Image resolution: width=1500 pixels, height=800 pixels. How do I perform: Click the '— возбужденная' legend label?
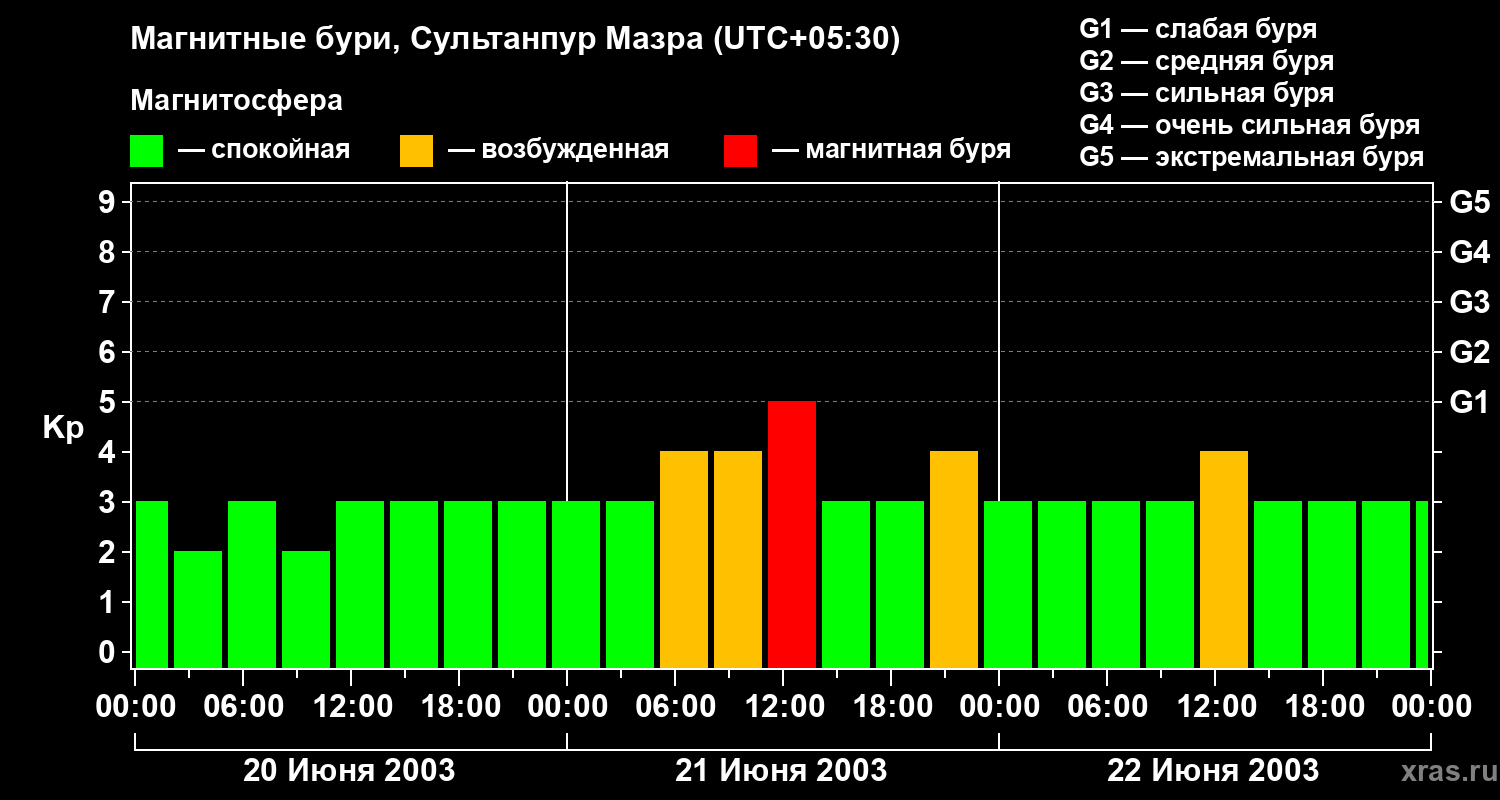point(558,150)
